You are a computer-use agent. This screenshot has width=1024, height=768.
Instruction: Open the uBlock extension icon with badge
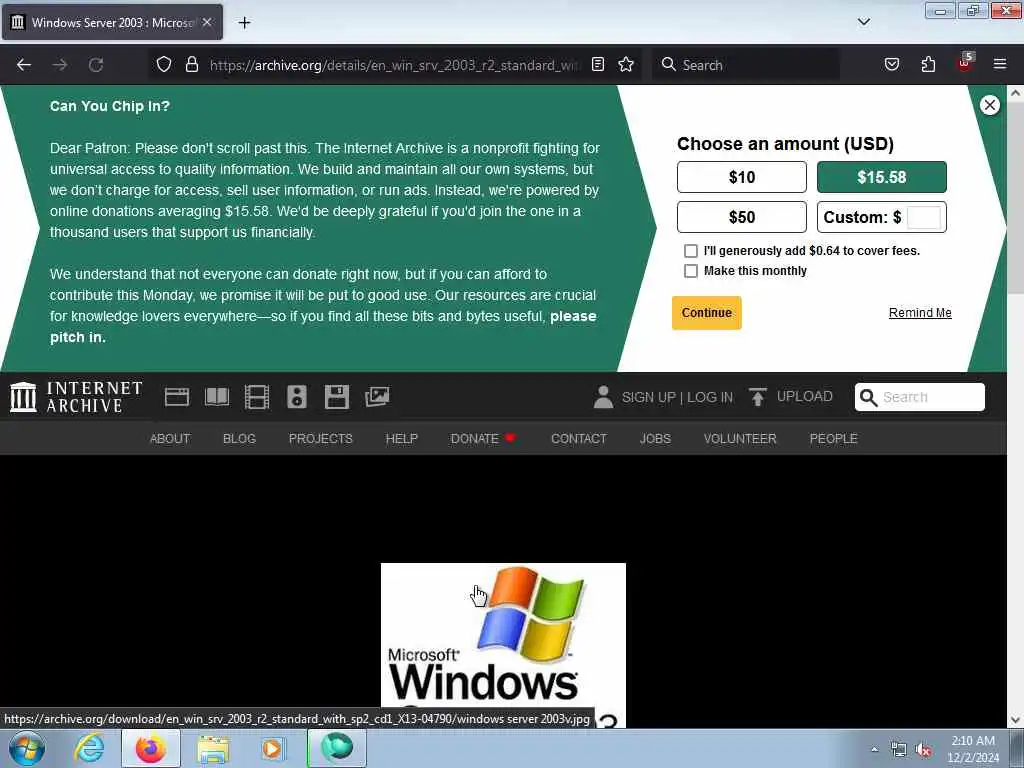click(x=965, y=63)
